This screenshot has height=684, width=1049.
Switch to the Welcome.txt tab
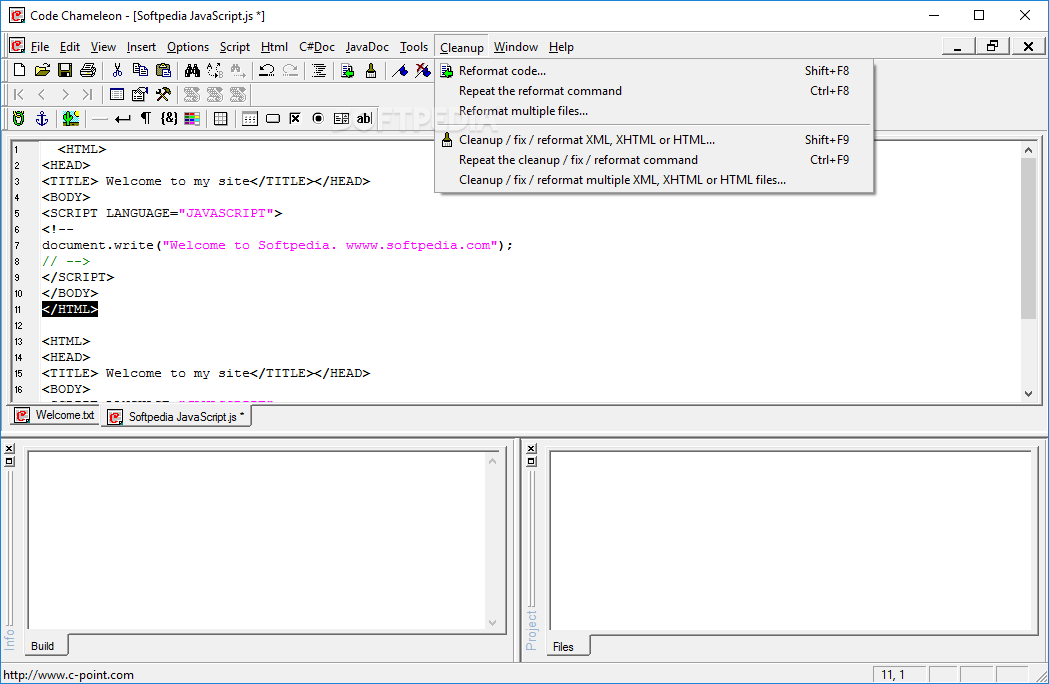pos(55,415)
